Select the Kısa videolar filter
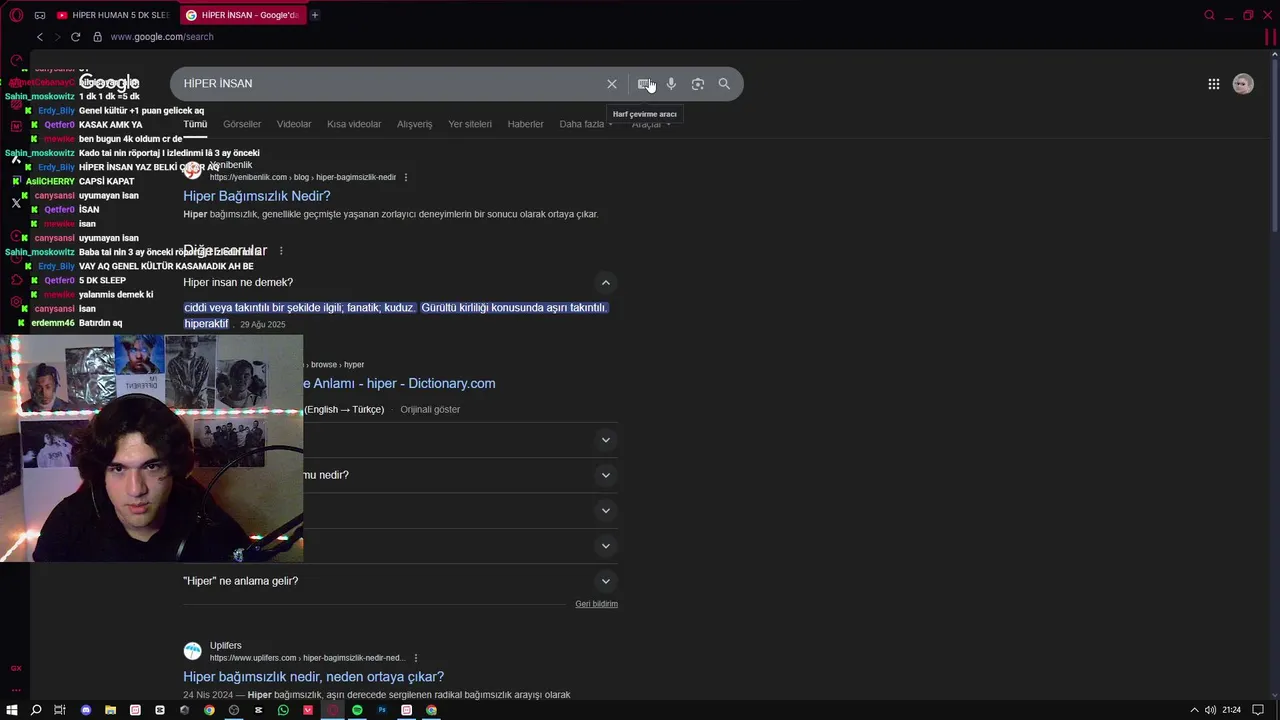Image resolution: width=1280 pixels, height=720 pixels. (354, 124)
